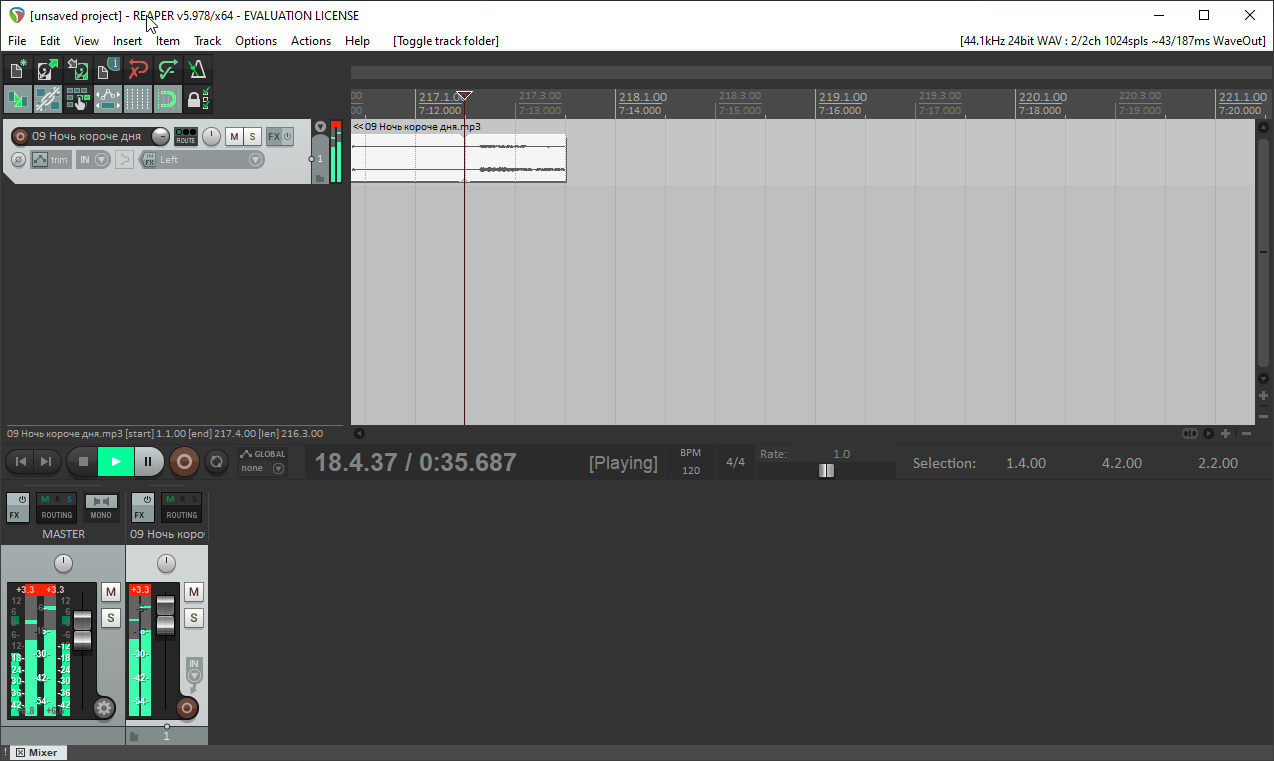Open the File menu
The width and height of the screenshot is (1274, 761).
[x=17, y=41]
